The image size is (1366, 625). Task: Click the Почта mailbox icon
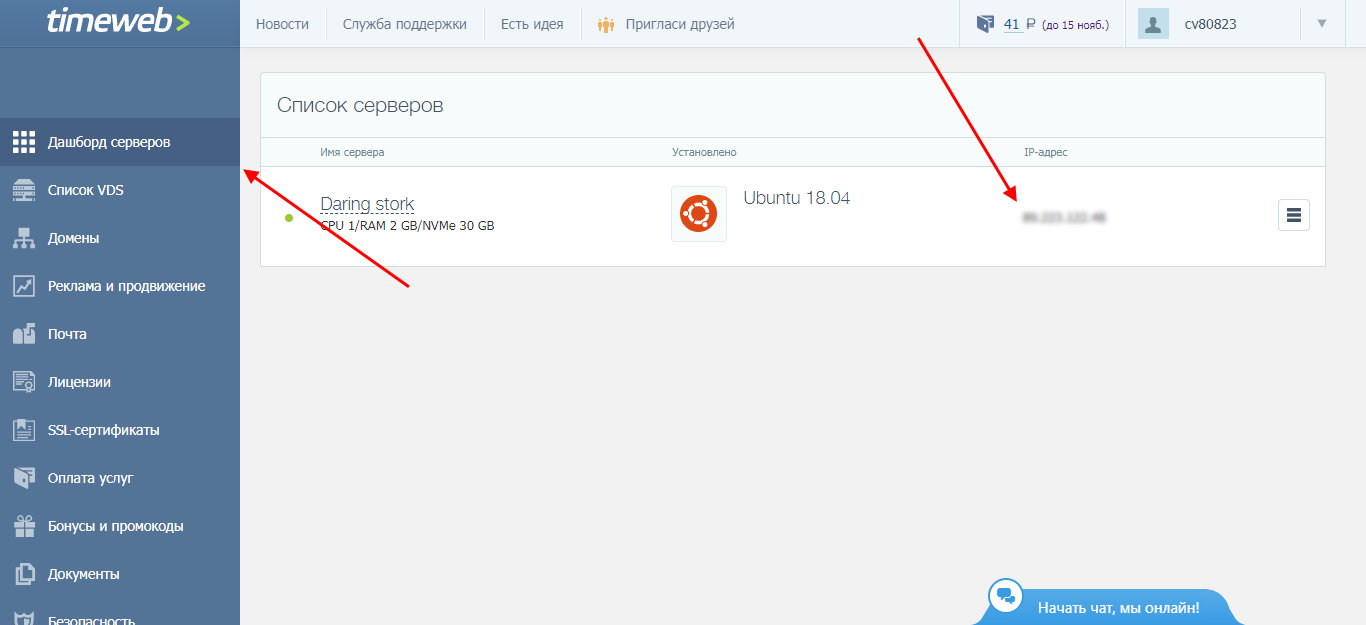24,334
